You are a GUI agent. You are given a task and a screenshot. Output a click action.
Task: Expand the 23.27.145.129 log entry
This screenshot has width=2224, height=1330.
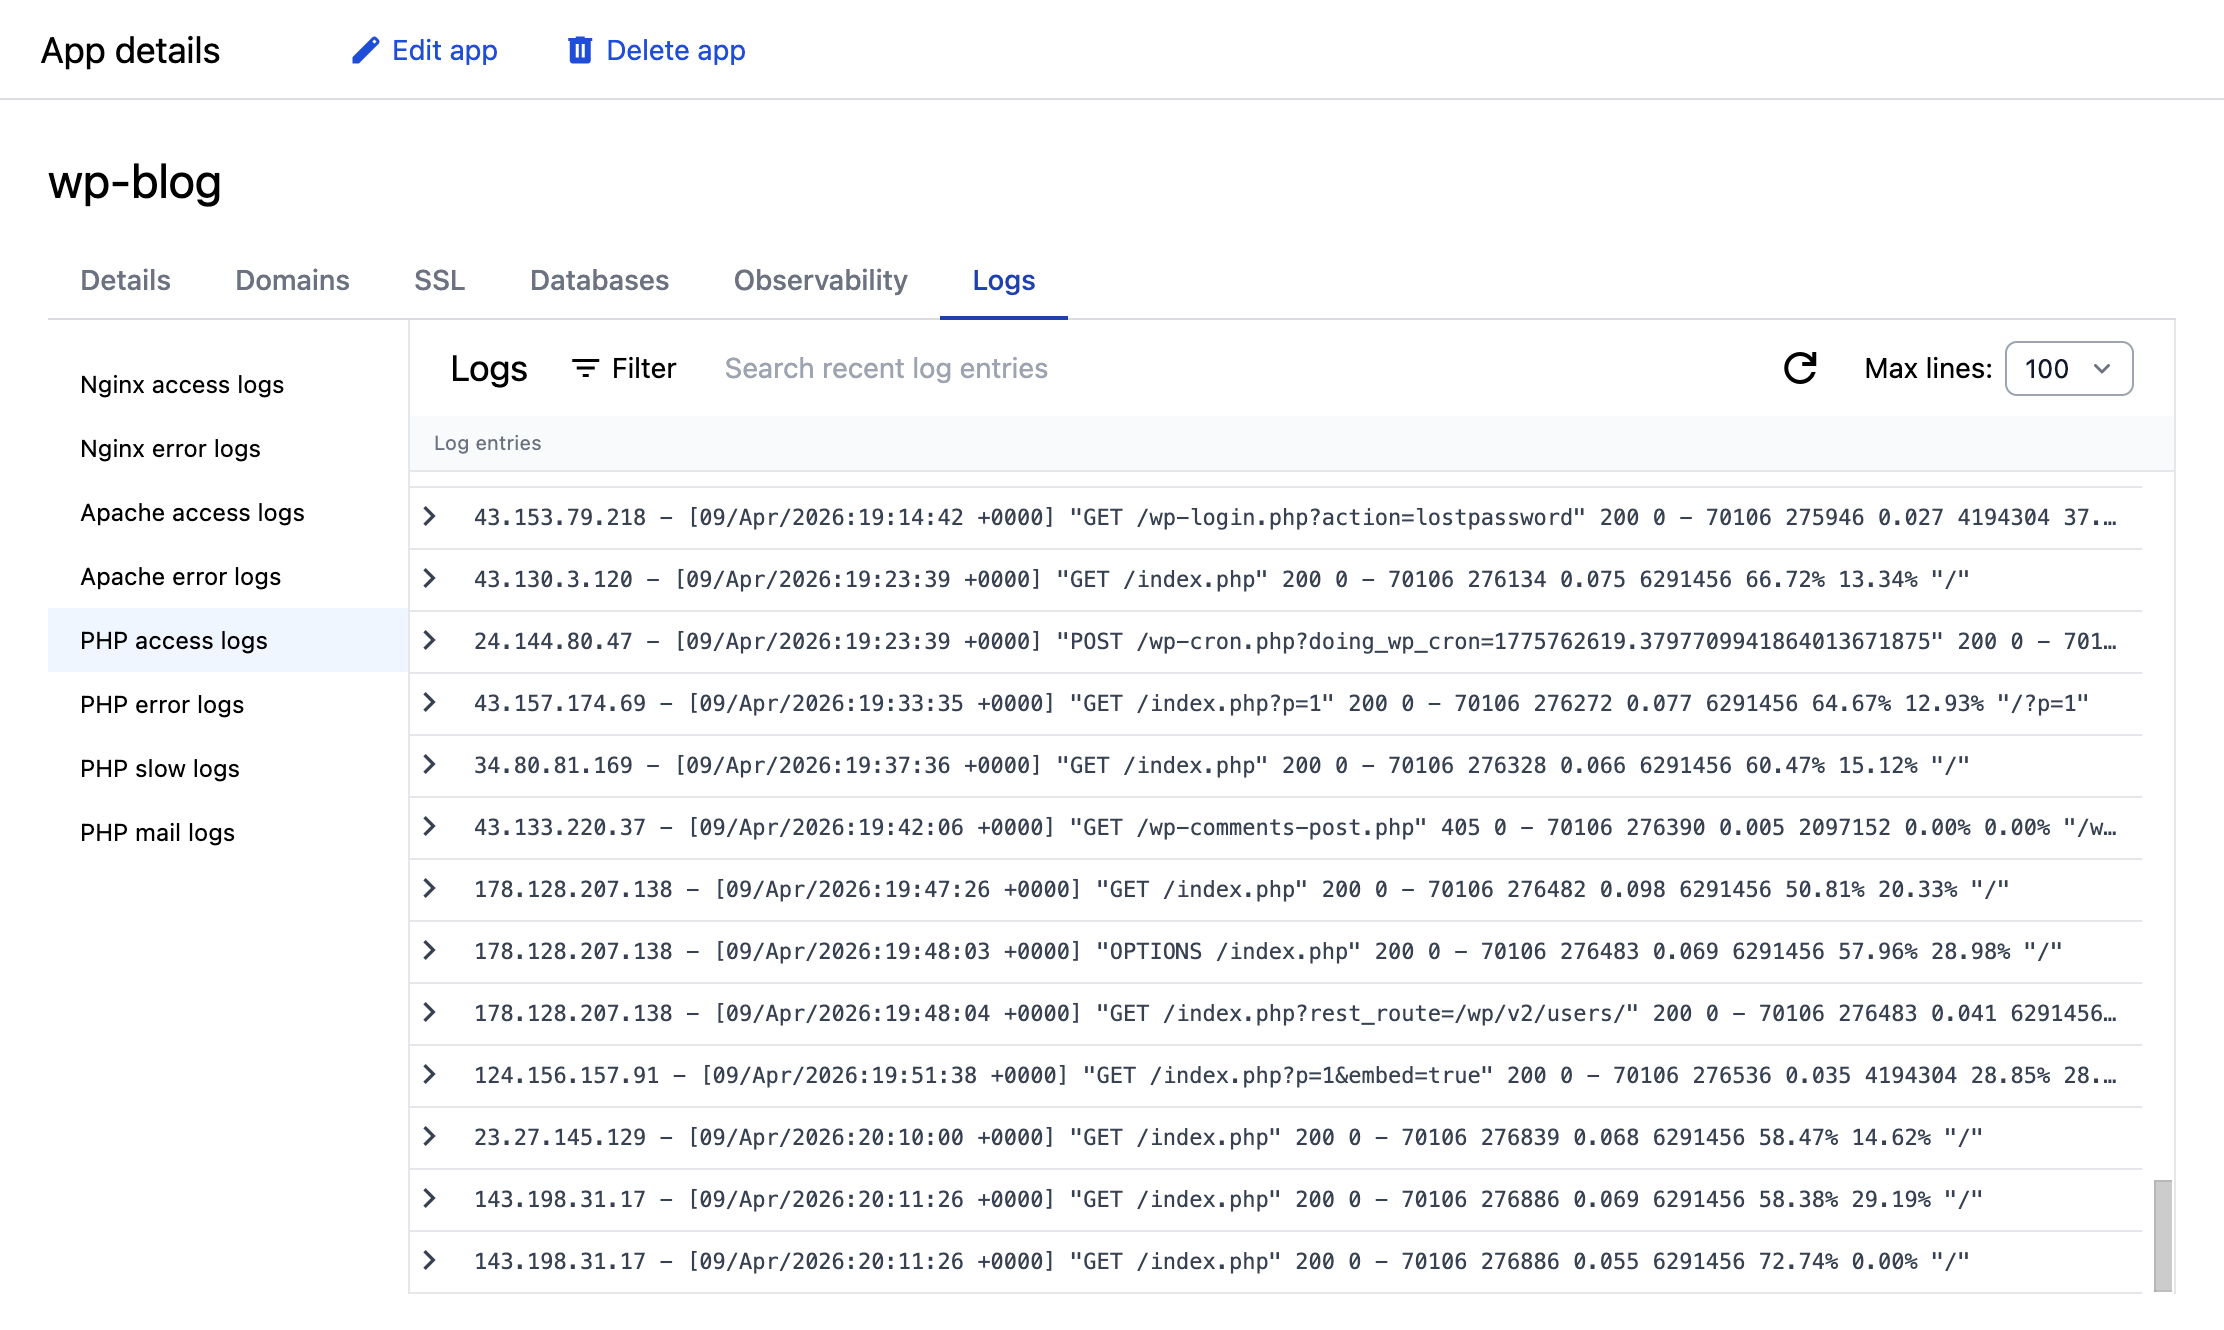[430, 1137]
